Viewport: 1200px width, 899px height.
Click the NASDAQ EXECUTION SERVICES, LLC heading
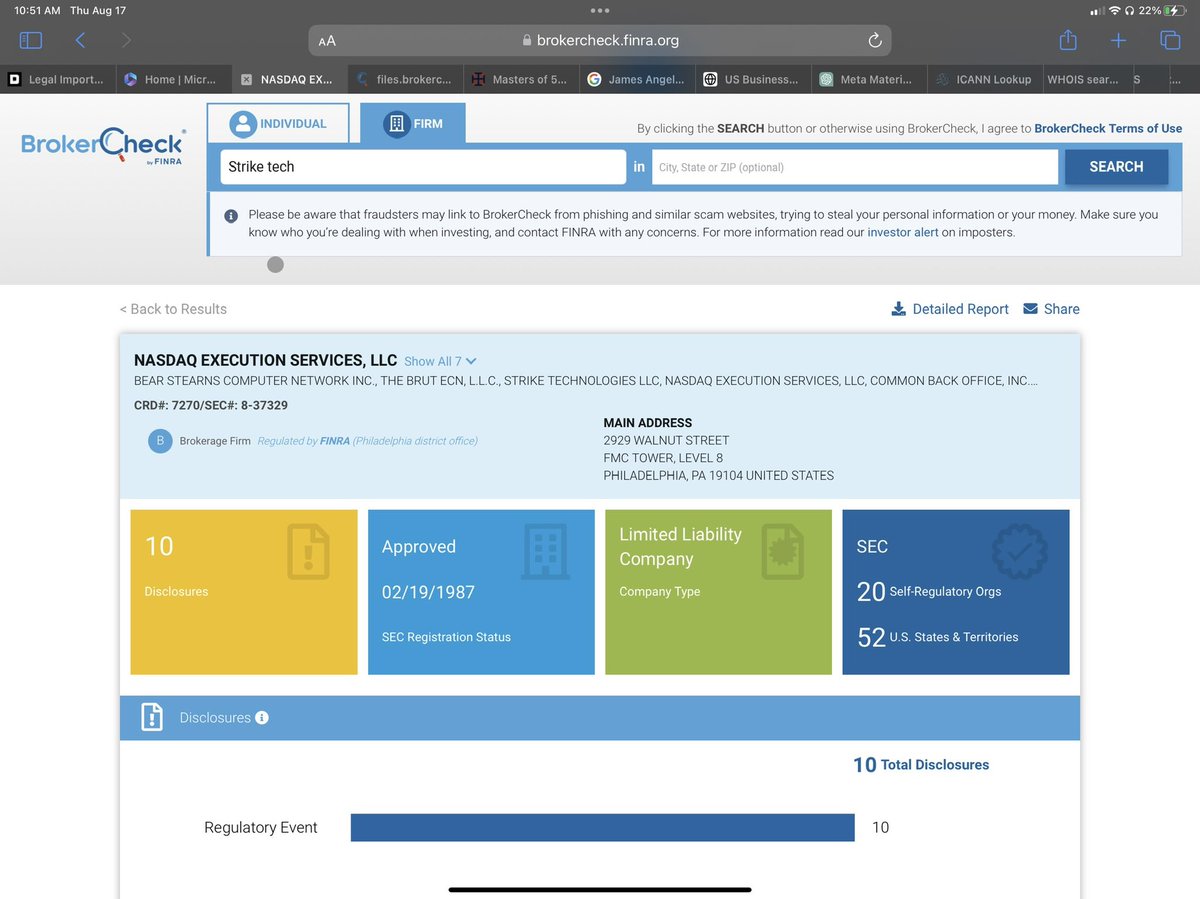[265, 360]
